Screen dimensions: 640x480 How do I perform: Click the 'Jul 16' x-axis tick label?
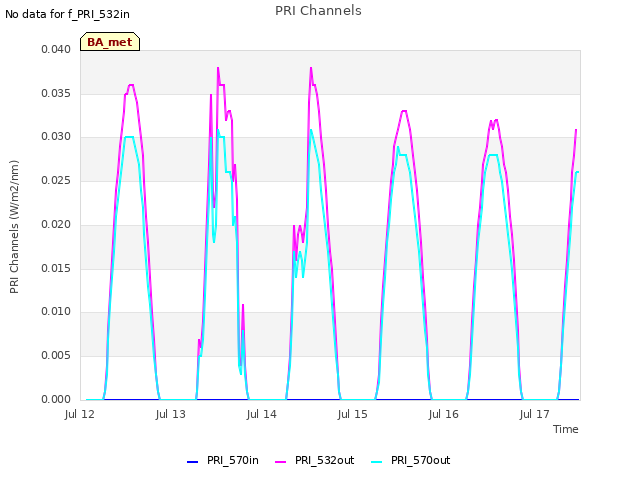[444, 414]
